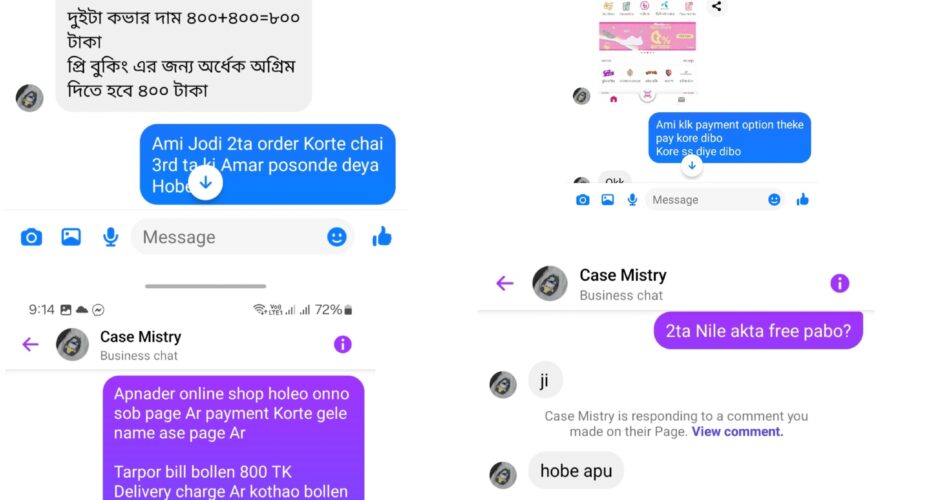
Task: Send a thumbs-up in the upper-right chat
Action: 803,199
